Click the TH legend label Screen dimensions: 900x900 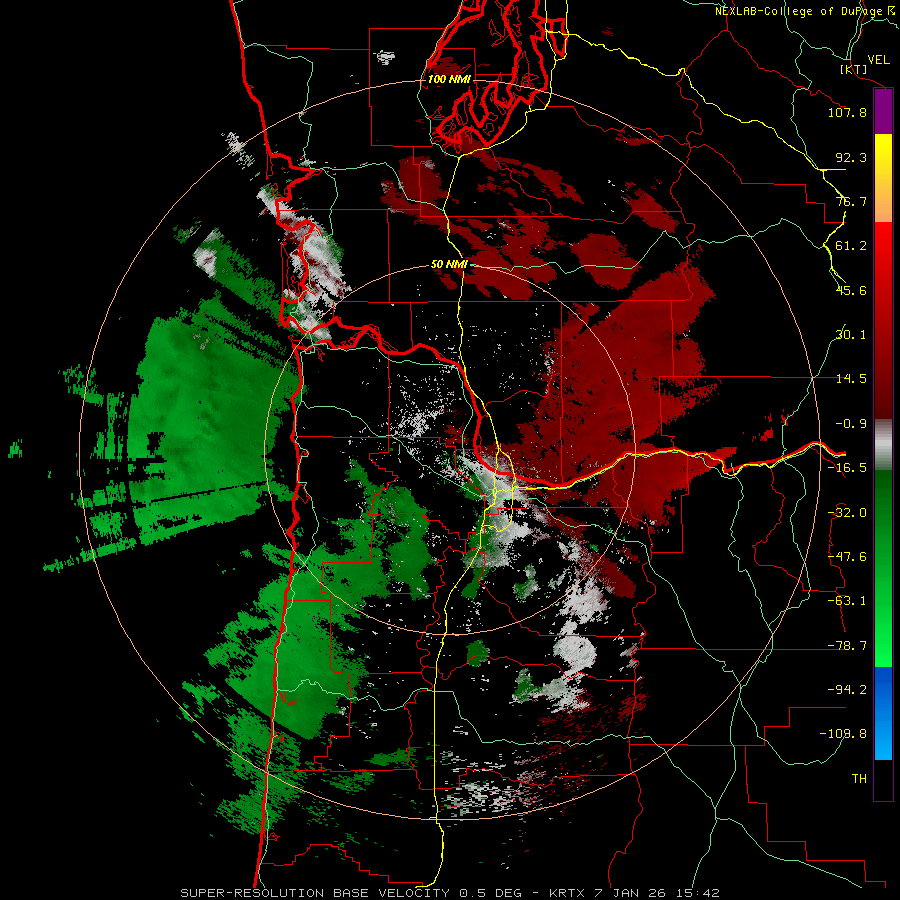point(859,779)
